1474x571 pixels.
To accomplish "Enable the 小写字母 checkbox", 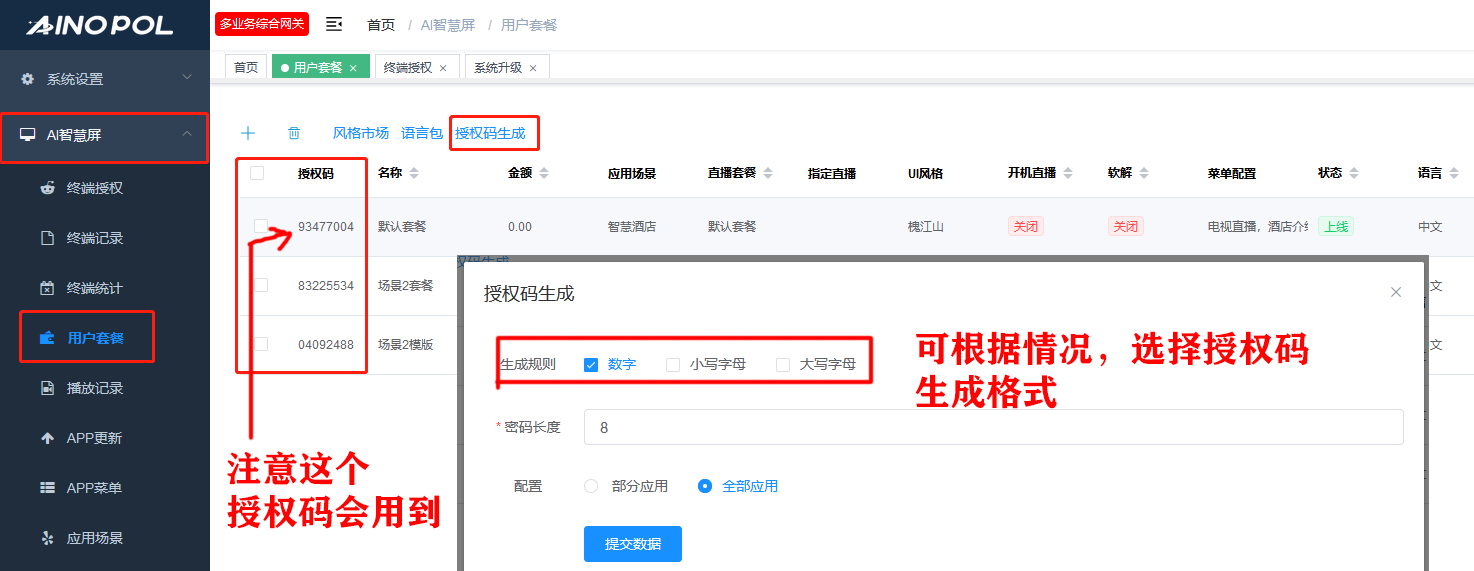I will pyautogui.click(x=673, y=365).
